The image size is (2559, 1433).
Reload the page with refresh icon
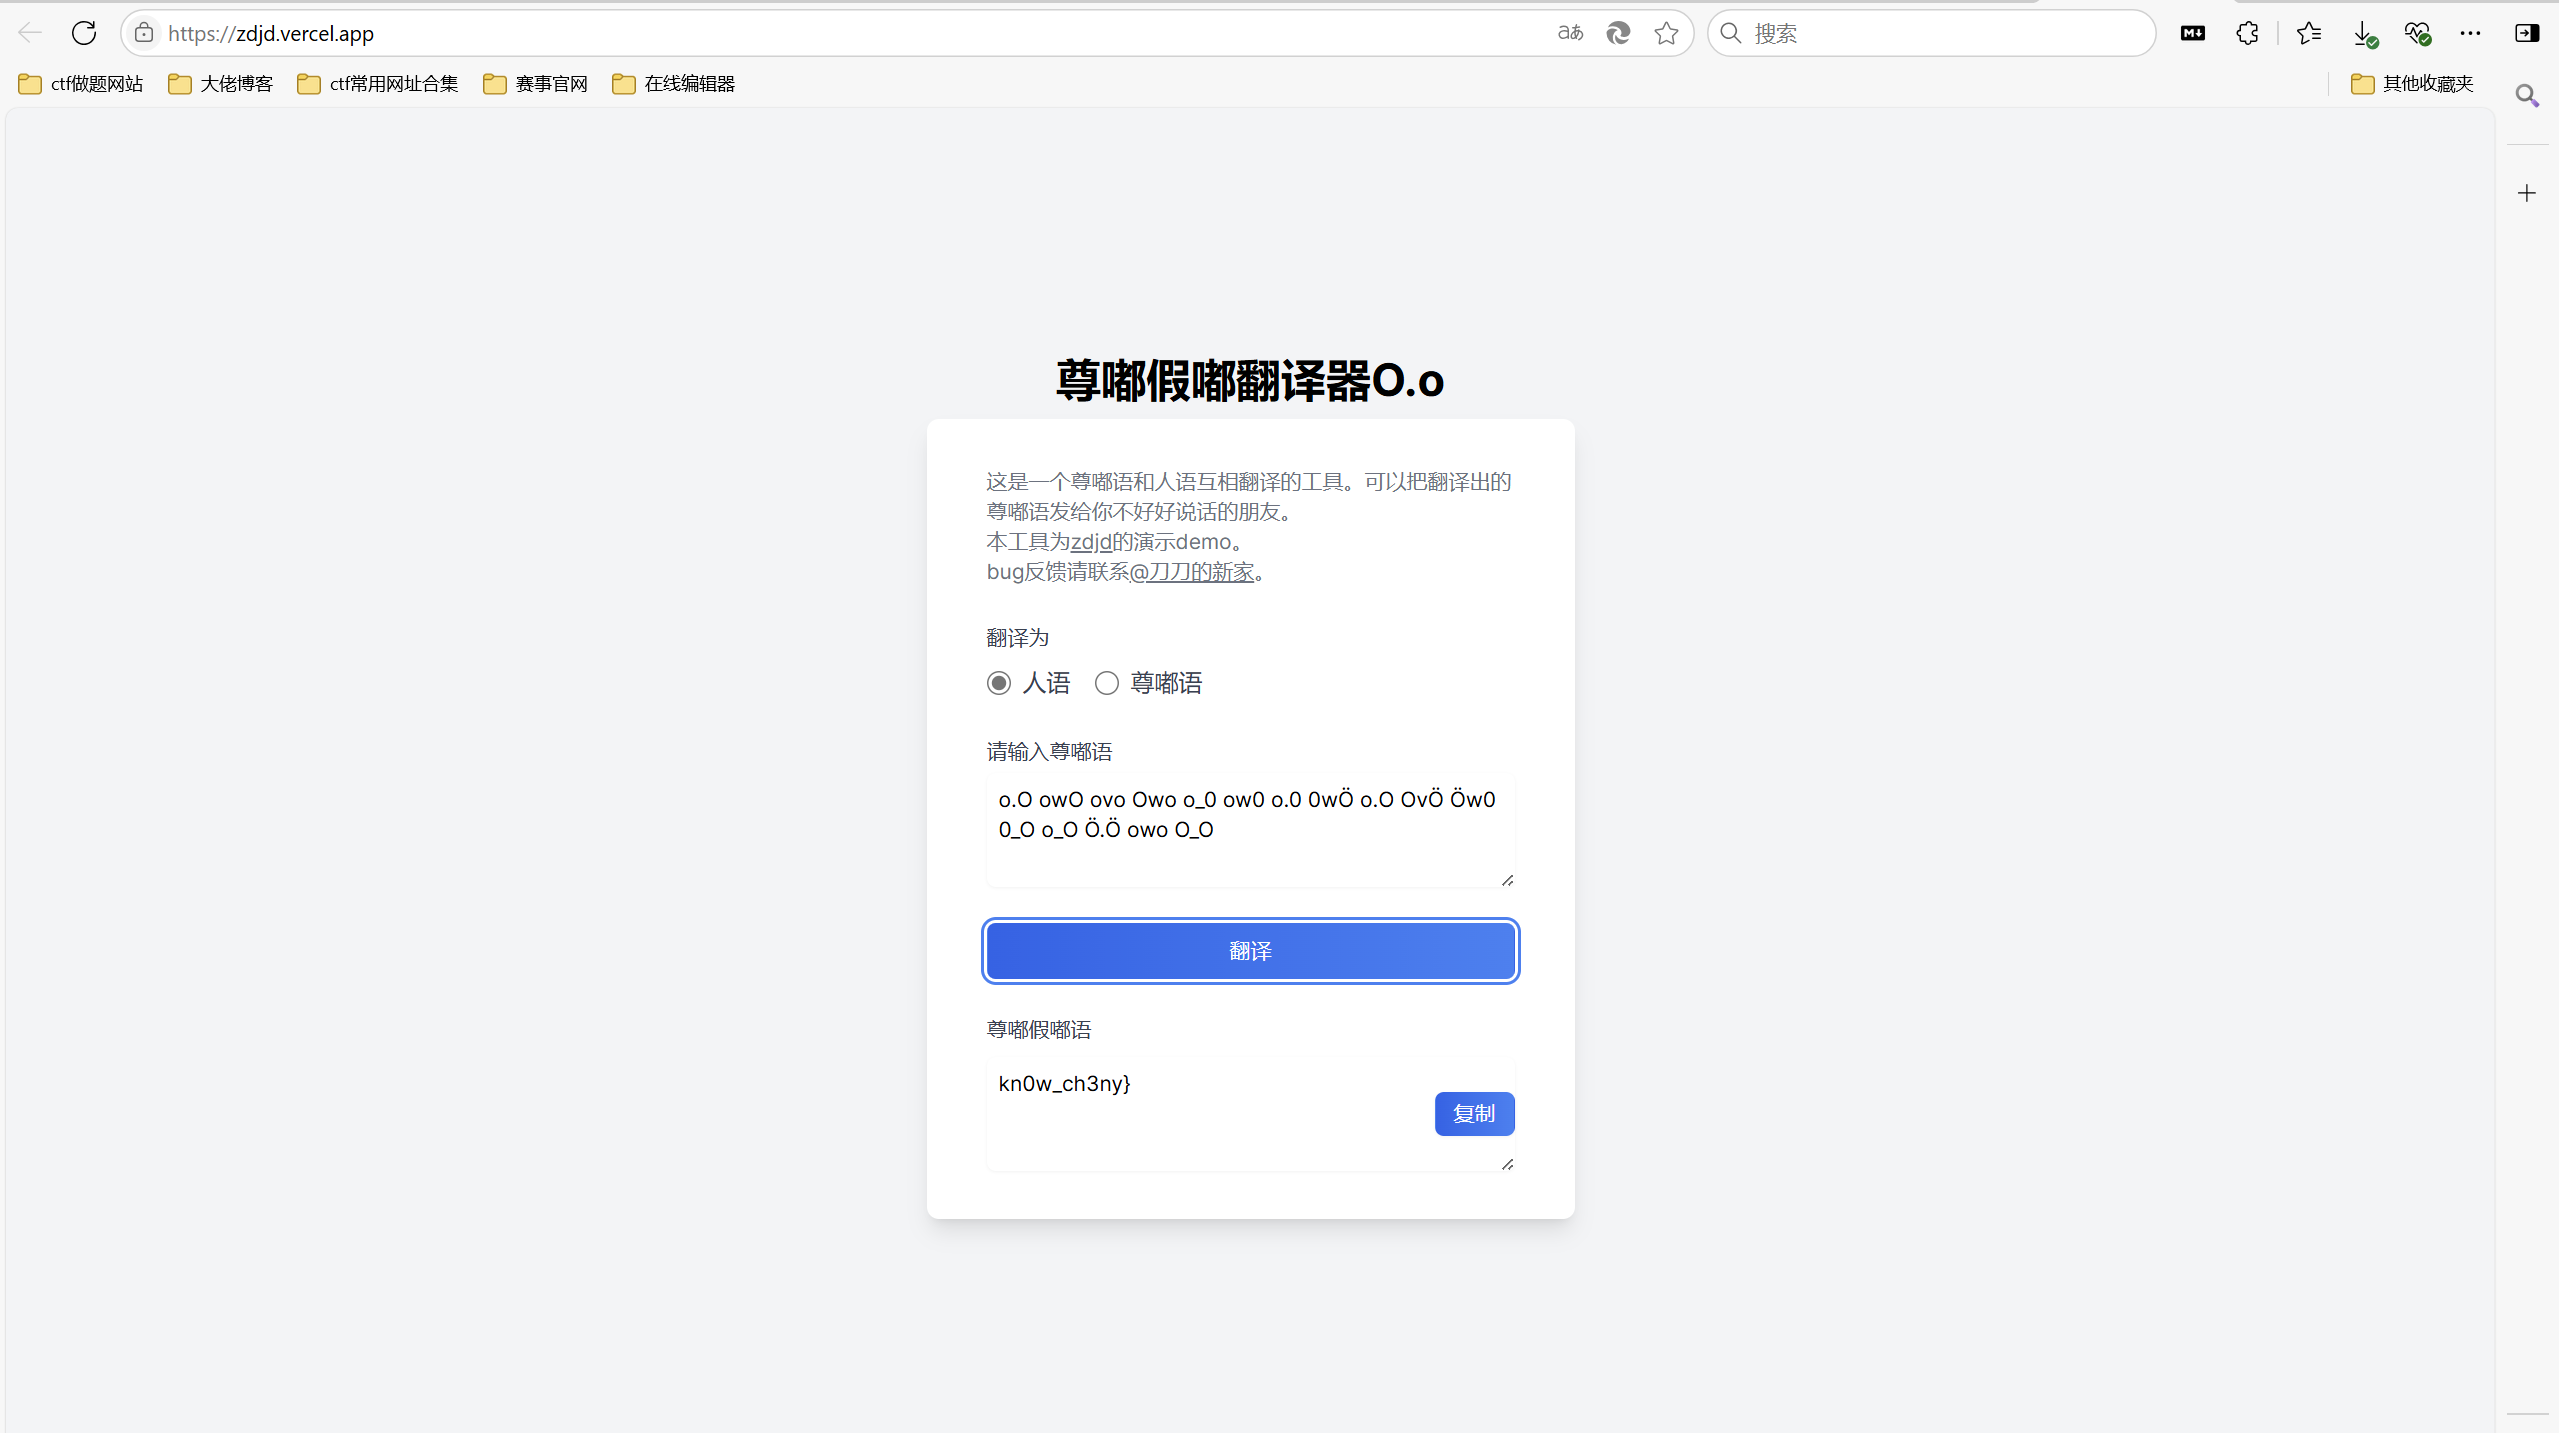point(84,33)
